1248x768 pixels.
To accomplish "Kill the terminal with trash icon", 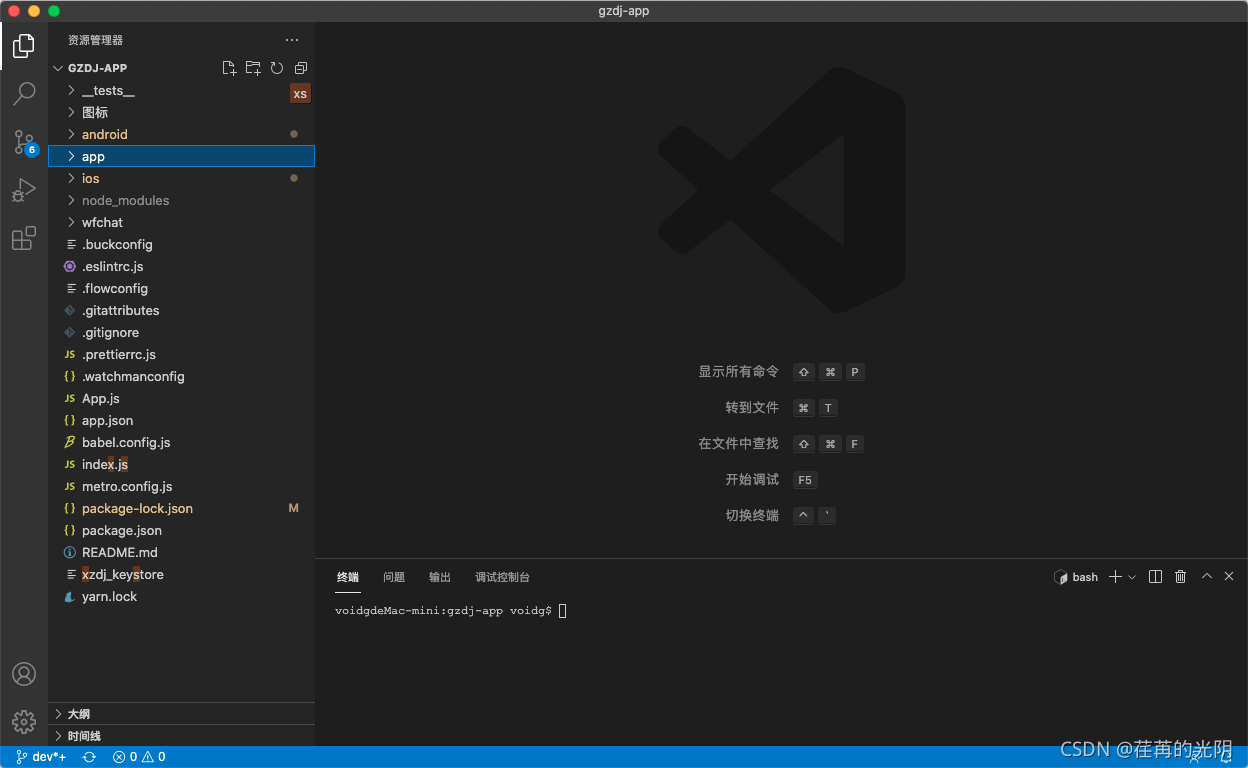I will pyautogui.click(x=1180, y=577).
